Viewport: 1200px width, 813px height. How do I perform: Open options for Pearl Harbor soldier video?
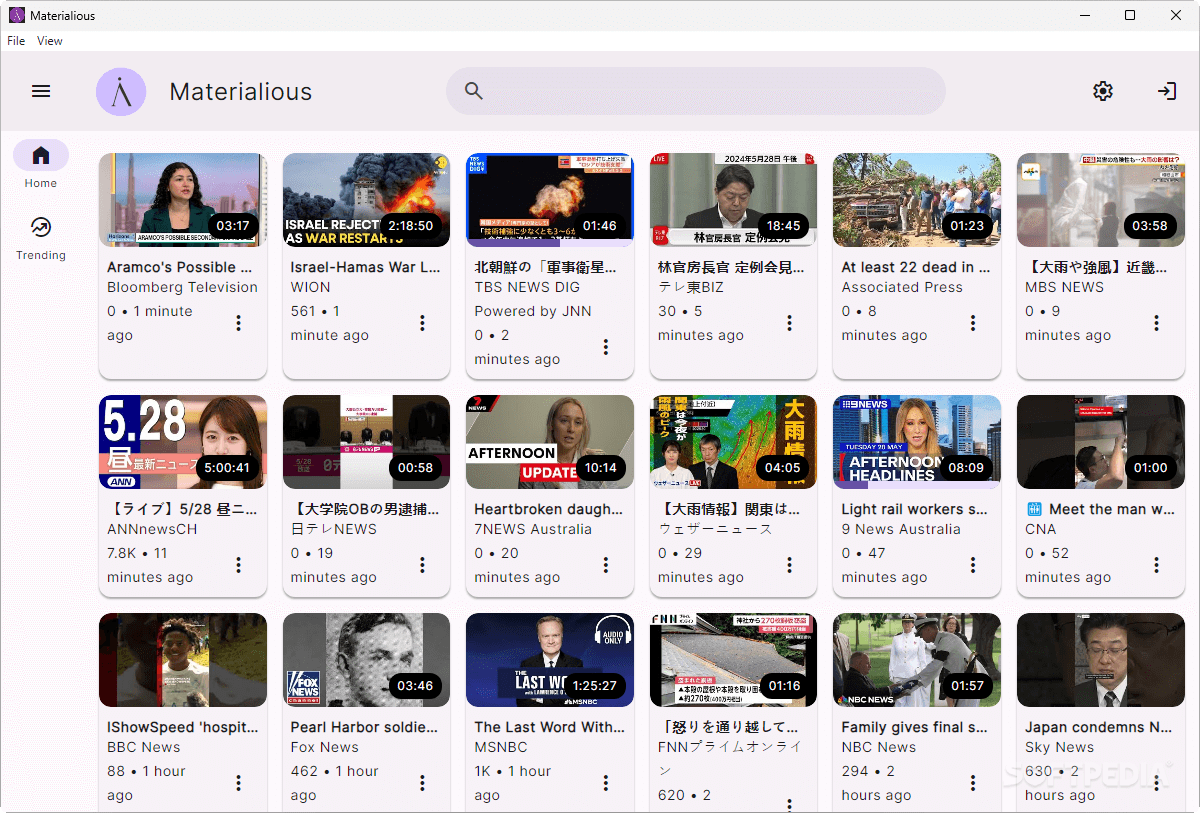[x=422, y=783]
